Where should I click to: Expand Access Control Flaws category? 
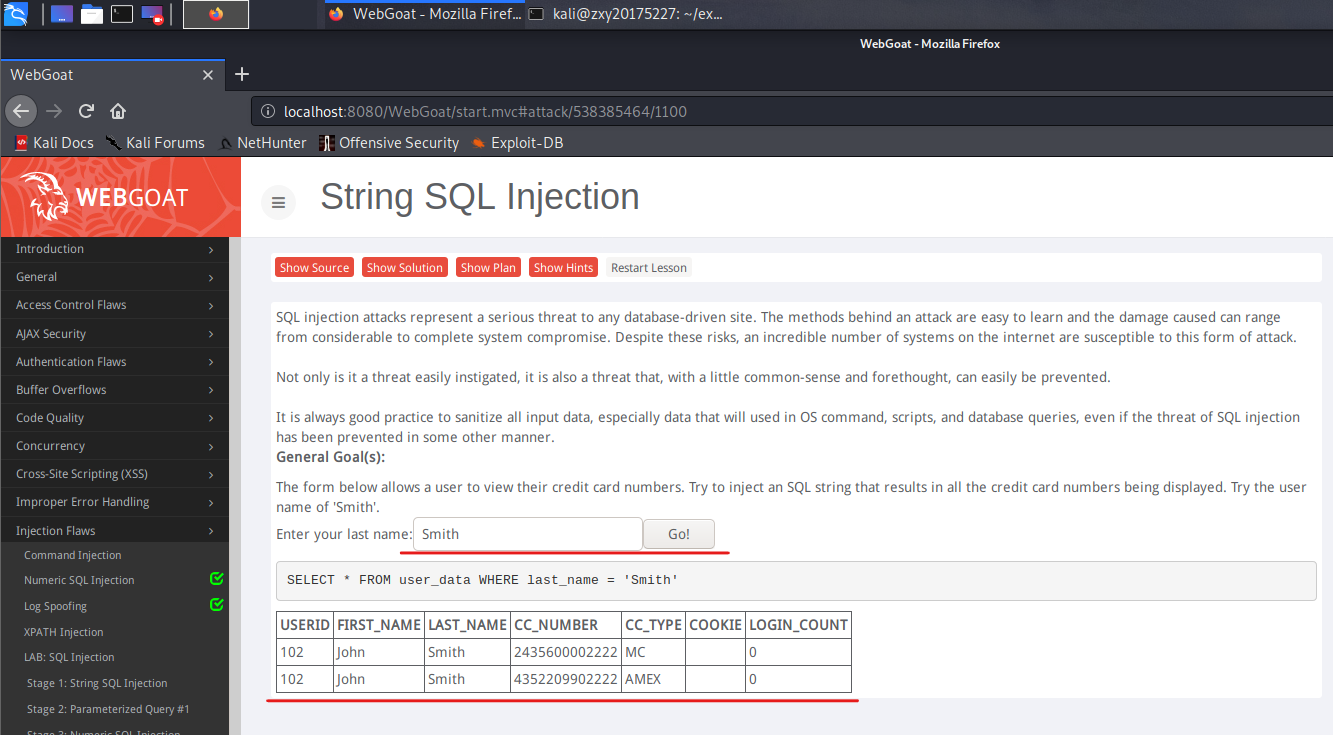pos(114,305)
